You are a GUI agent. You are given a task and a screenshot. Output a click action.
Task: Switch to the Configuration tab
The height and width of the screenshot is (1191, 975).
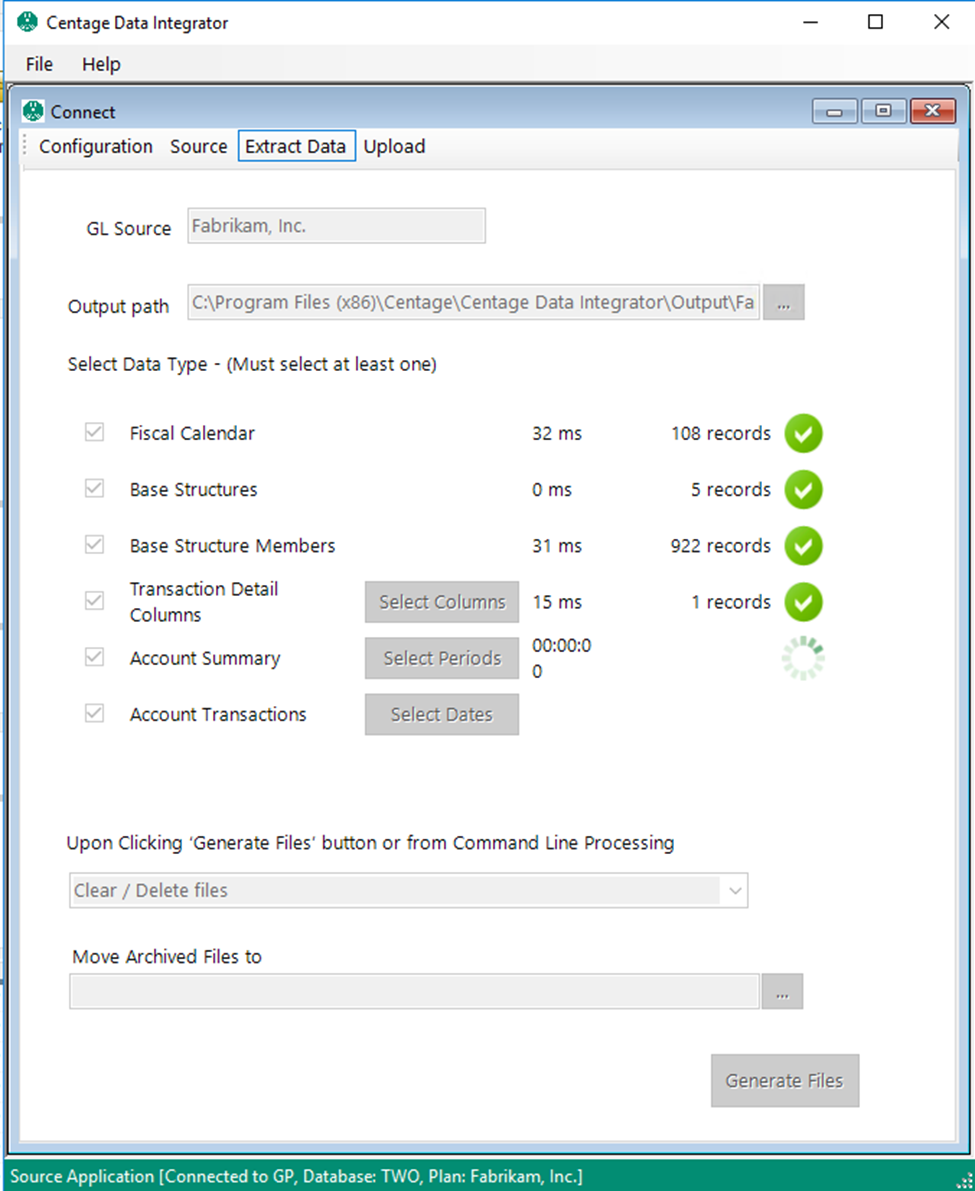tap(96, 147)
